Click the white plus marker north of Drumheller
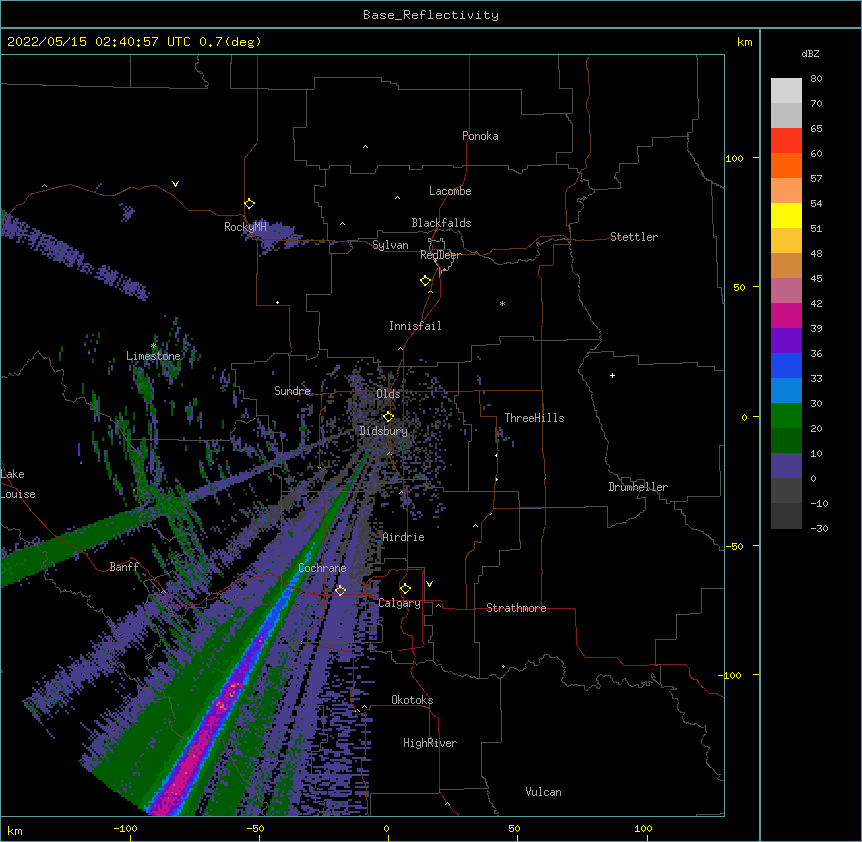The image size is (862, 842). [612, 375]
